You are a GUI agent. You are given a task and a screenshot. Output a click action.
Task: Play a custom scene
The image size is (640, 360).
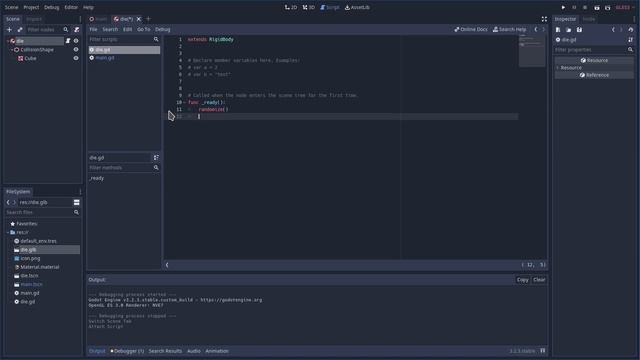tap(608, 7)
